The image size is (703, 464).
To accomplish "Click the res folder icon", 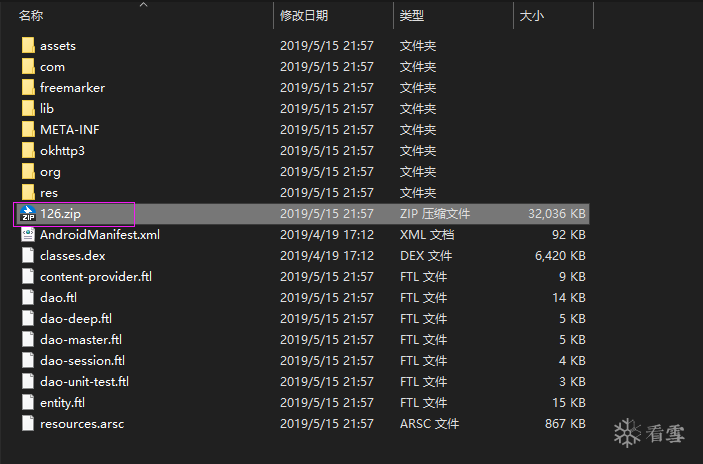I will click(28, 193).
